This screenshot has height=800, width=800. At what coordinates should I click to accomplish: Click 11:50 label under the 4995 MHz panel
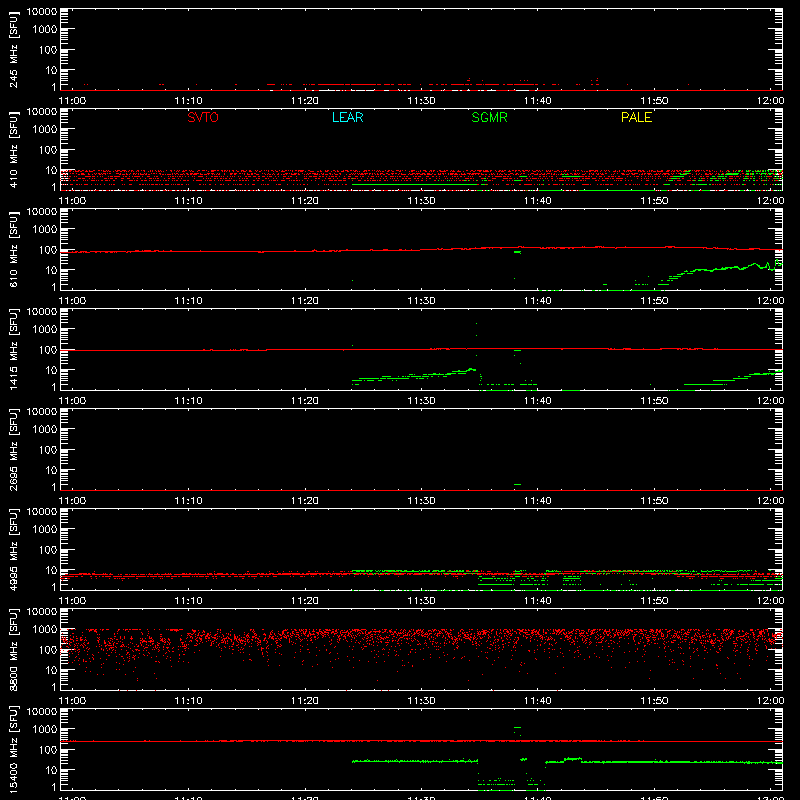point(654,601)
